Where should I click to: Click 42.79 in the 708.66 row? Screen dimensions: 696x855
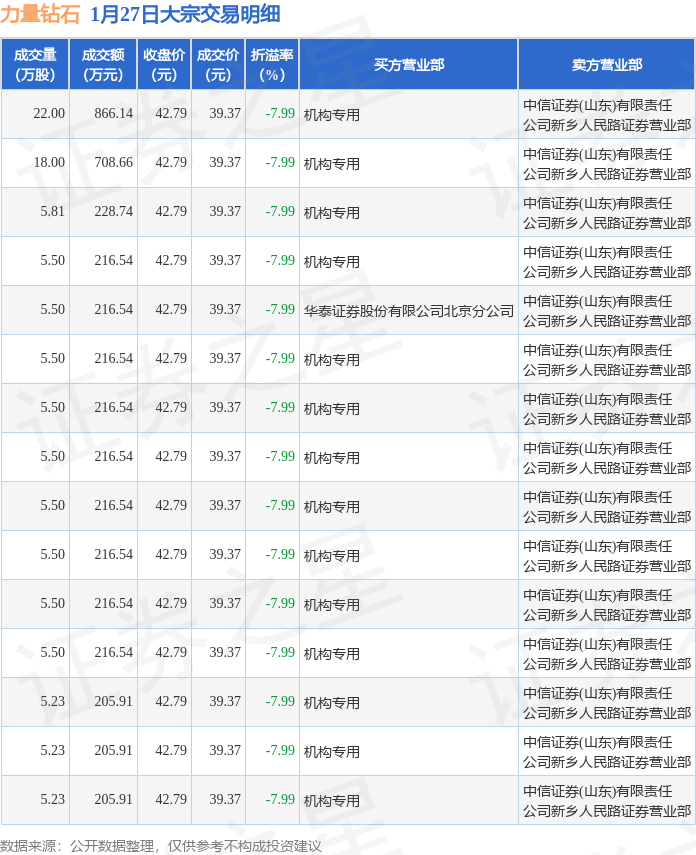coord(171,162)
